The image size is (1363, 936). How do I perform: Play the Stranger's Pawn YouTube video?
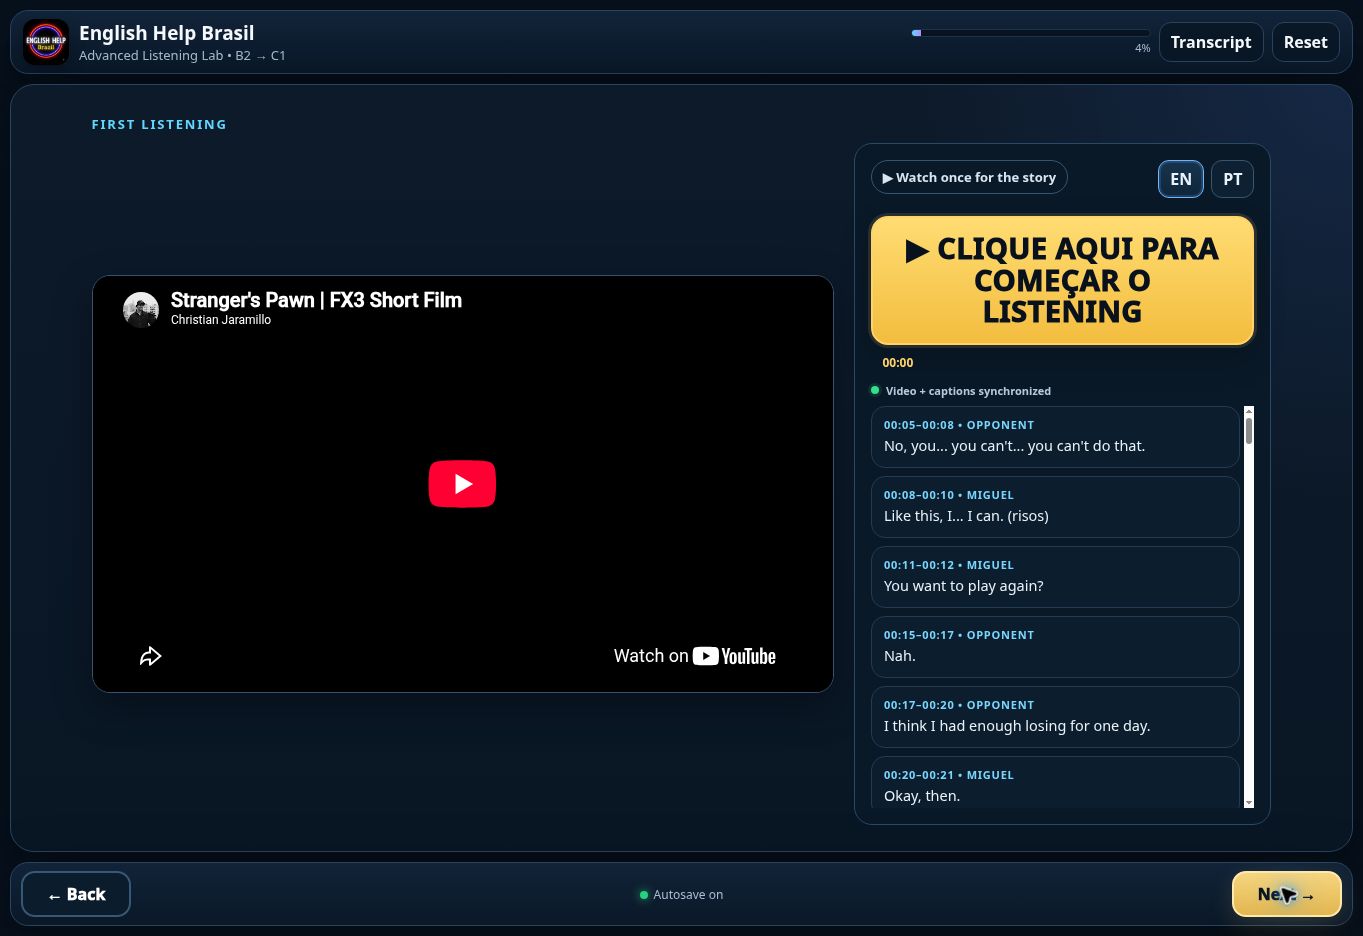[462, 484]
